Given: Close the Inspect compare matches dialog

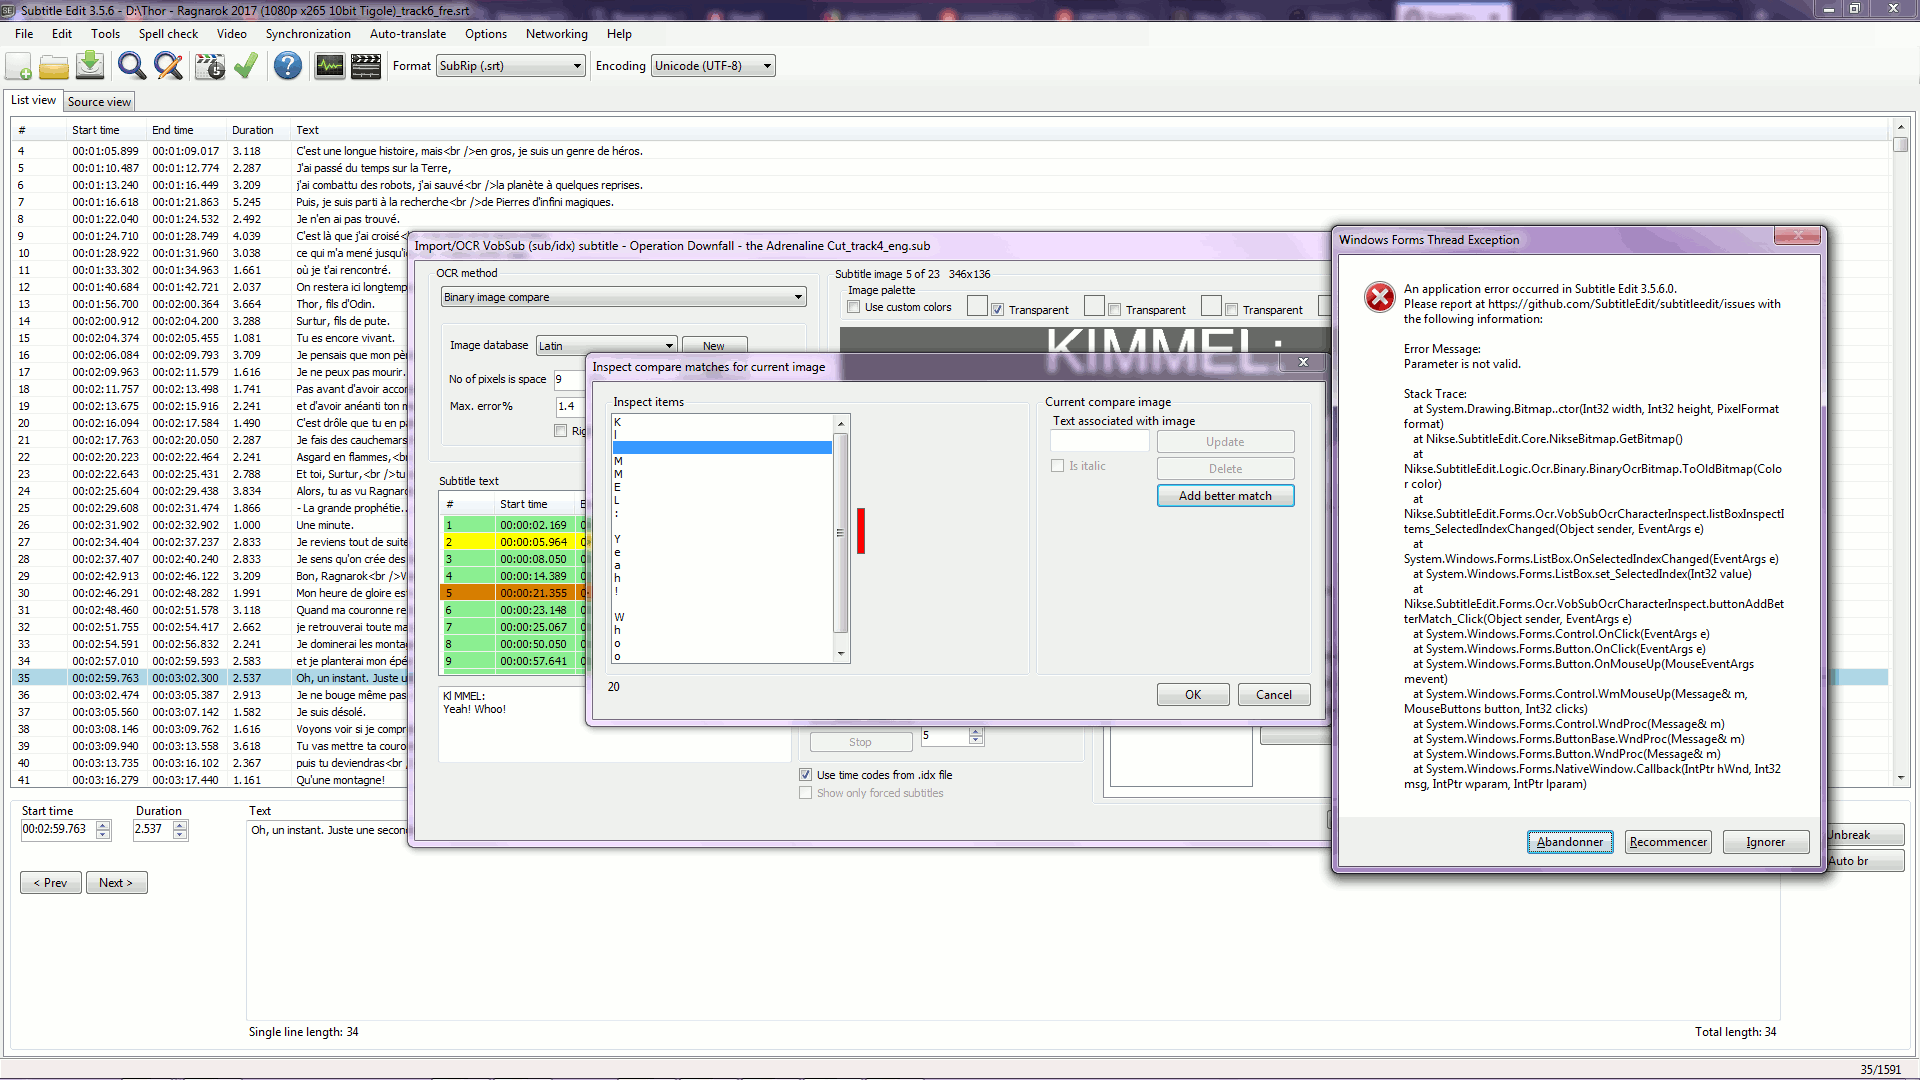Looking at the screenshot, I should pos(1303,362).
